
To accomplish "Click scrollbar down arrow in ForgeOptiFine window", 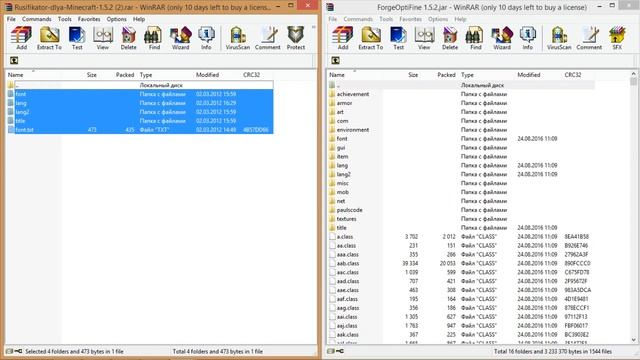I will pyautogui.click(x=633, y=340).
